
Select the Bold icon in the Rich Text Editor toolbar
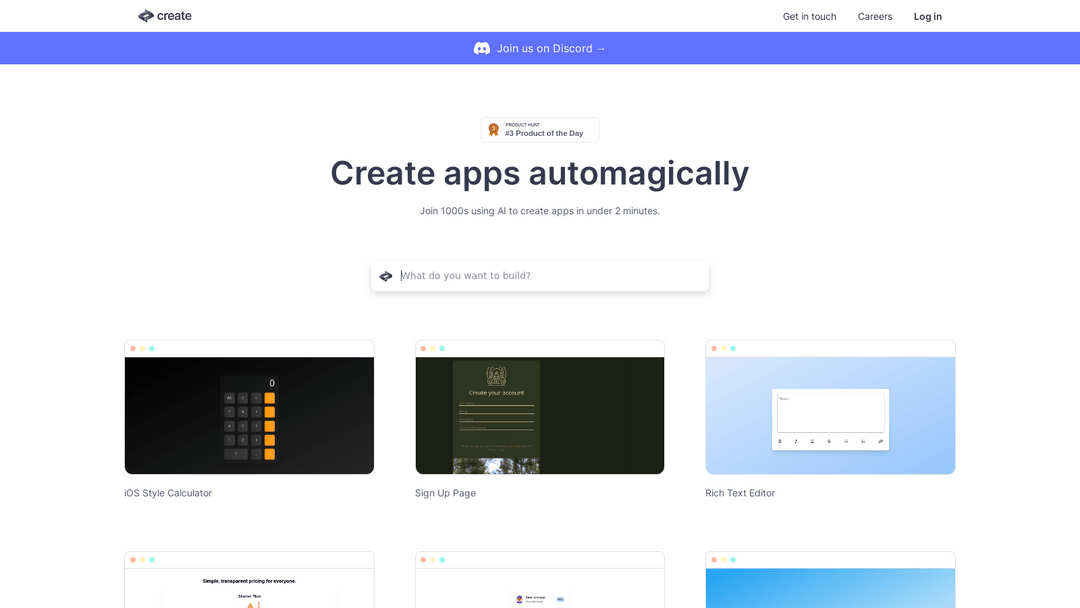pyautogui.click(x=779, y=441)
